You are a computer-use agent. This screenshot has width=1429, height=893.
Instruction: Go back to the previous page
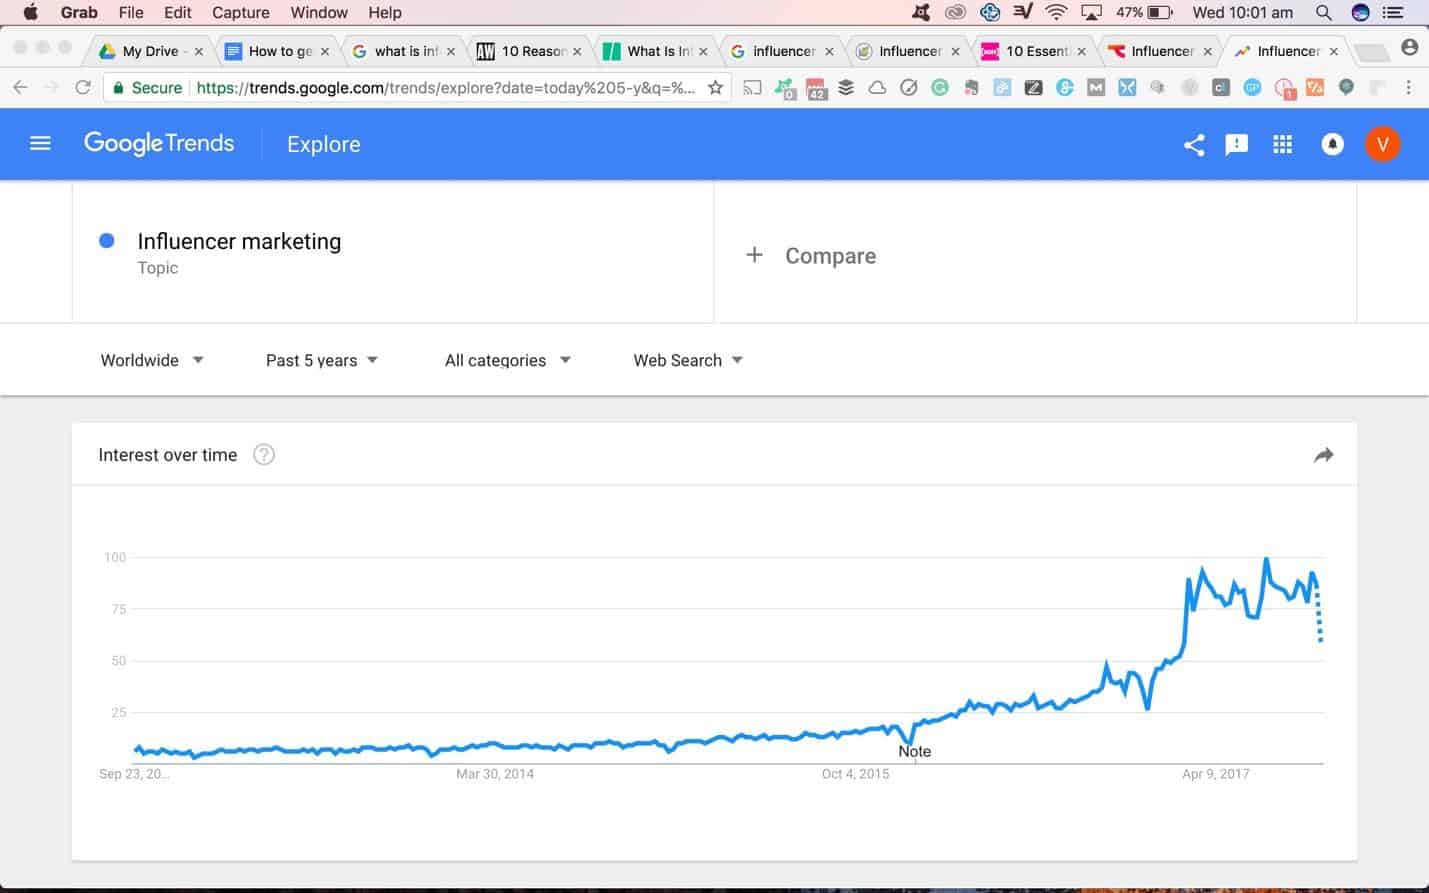tap(20, 88)
